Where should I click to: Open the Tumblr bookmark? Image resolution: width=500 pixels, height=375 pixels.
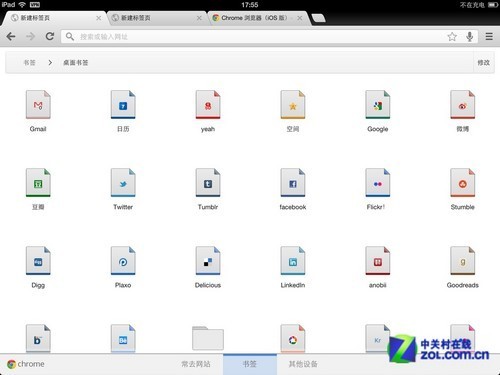click(x=208, y=188)
